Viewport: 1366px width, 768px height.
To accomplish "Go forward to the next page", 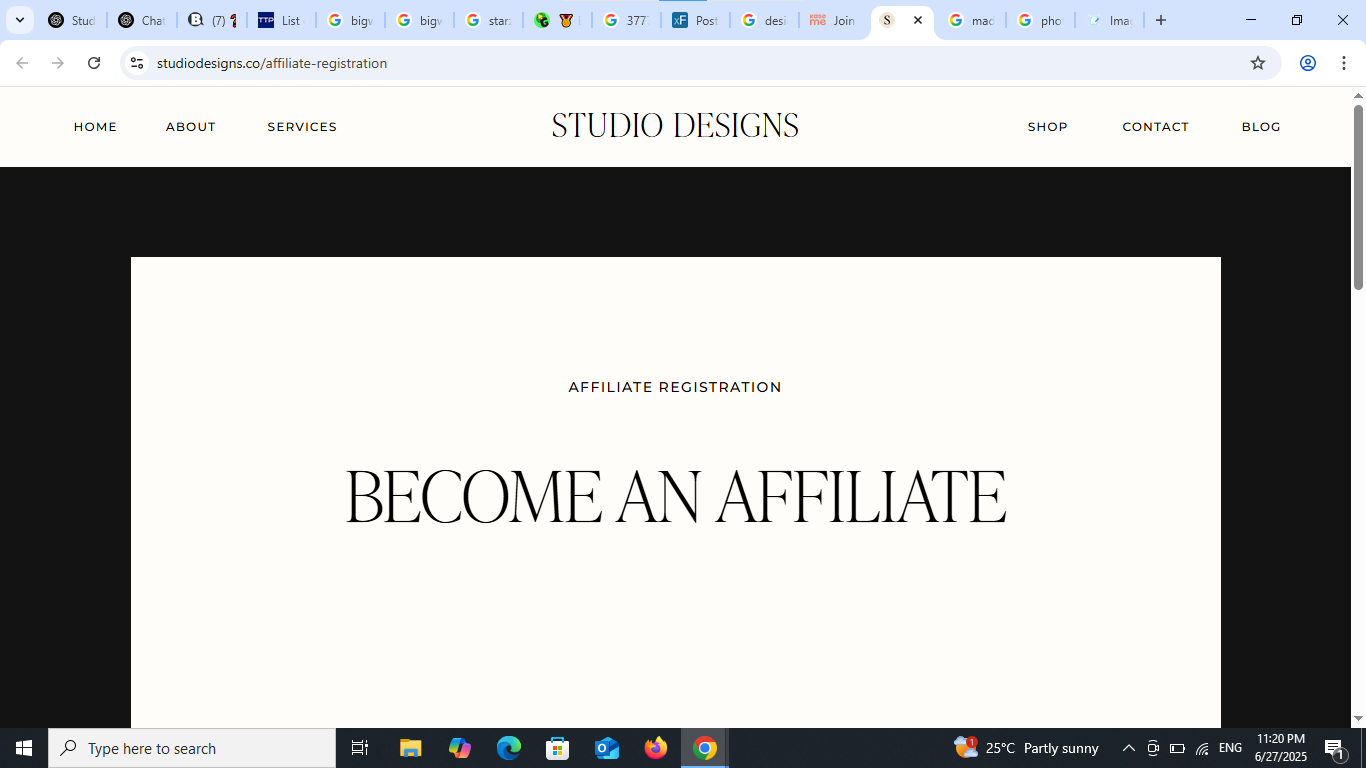I will click(58, 63).
